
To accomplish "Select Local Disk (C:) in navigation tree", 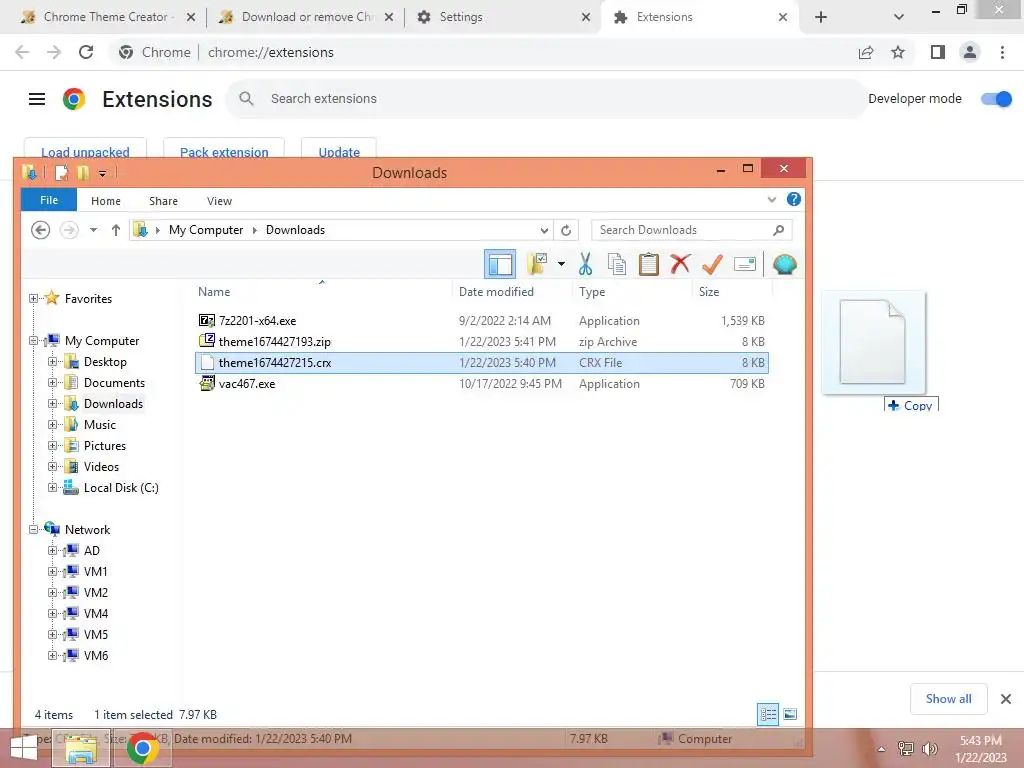I will click(121, 487).
